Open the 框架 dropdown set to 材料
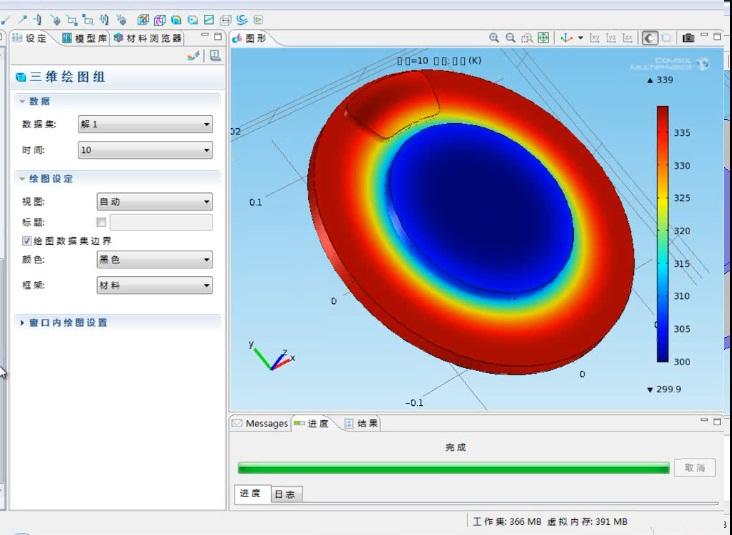Viewport: 732px width, 535px height. tap(155, 285)
